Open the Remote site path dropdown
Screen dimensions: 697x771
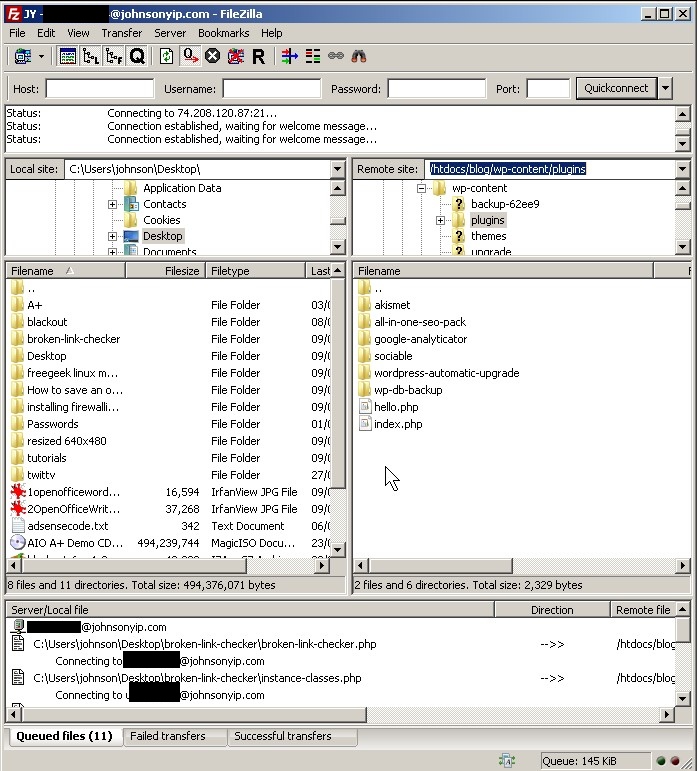point(682,169)
